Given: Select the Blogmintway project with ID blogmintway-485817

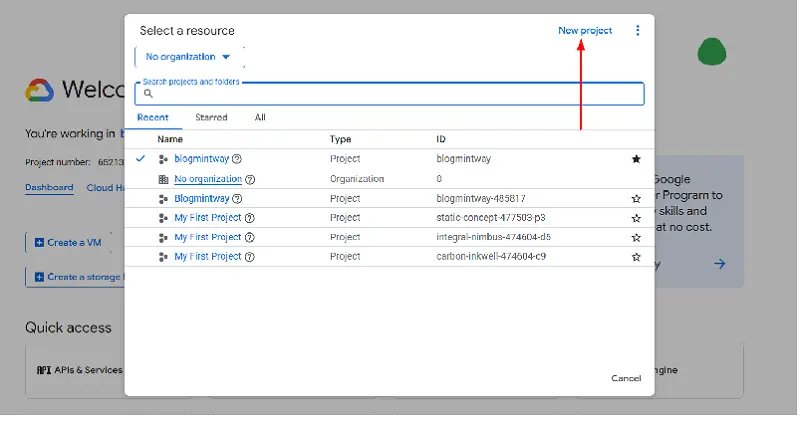Looking at the screenshot, I should pos(202,199).
